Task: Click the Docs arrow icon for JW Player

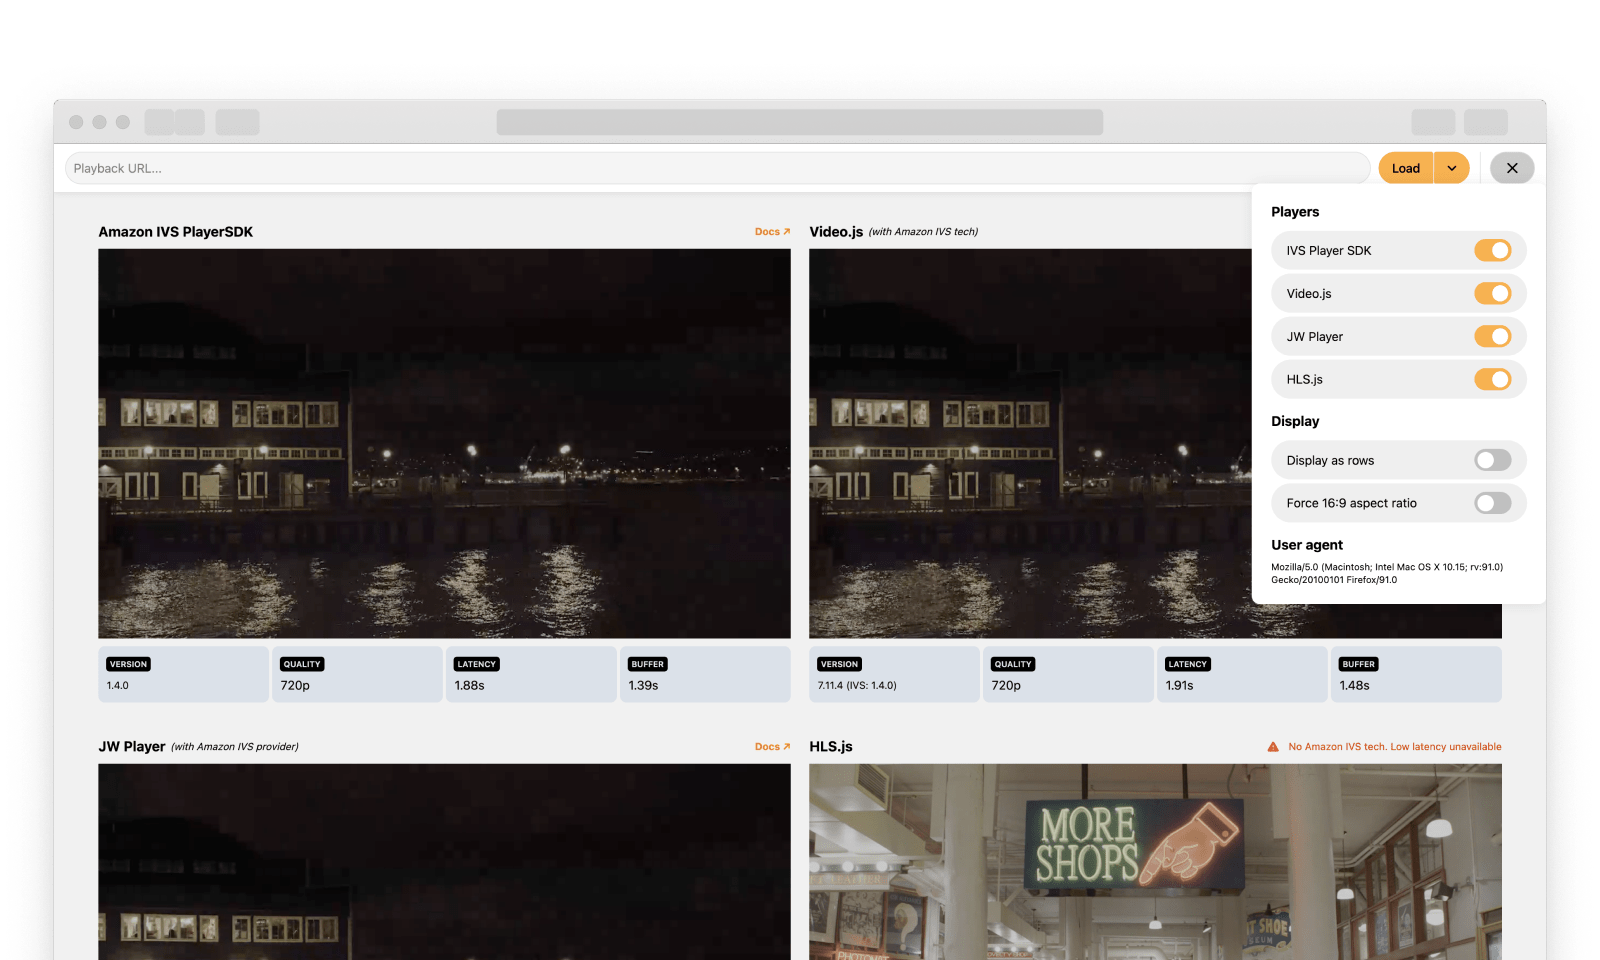Action: [784, 746]
